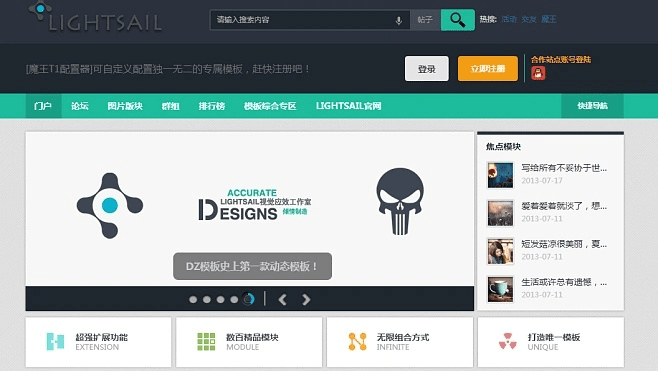Screen dimensions: 658x371
Task: Select the second slider dot
Action: point(207,300)
